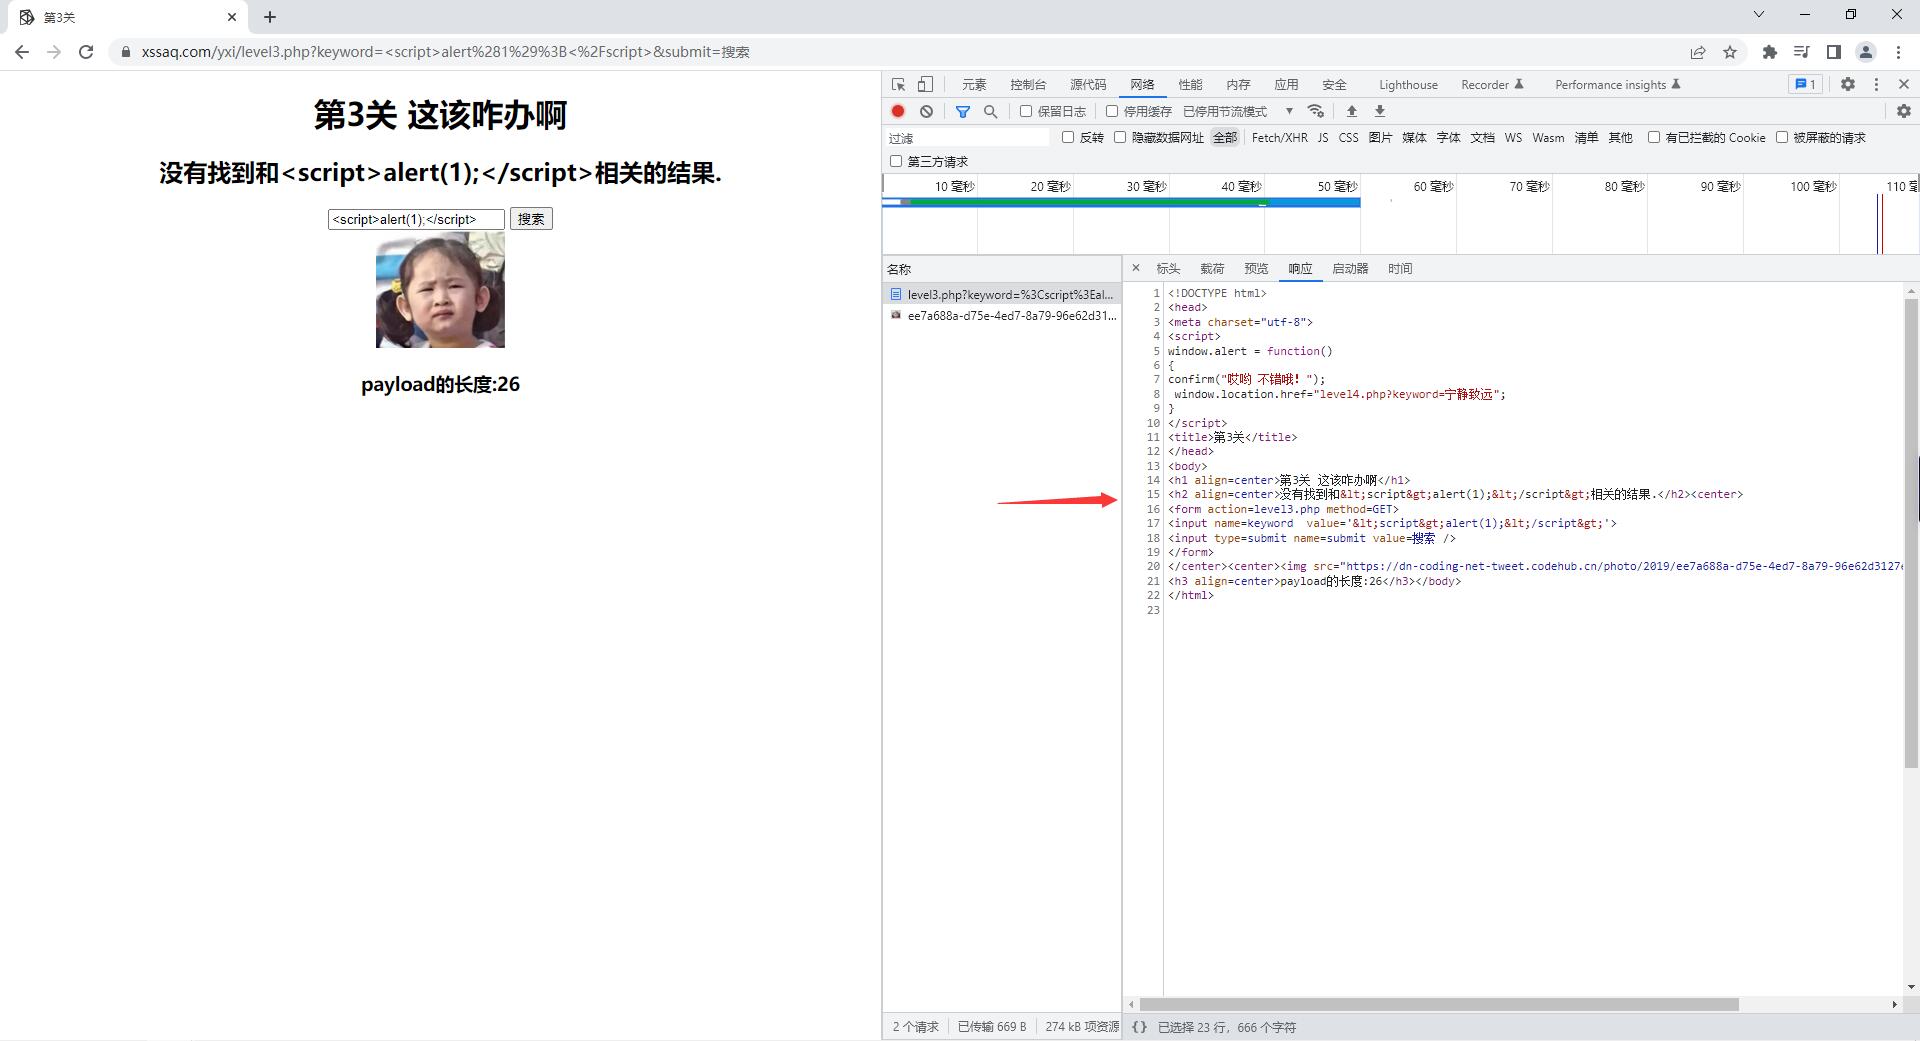Enable the 停用缓存 checkbox
The width and height of the screenshot is (1920, 1041).
(x=1112, y=111)
